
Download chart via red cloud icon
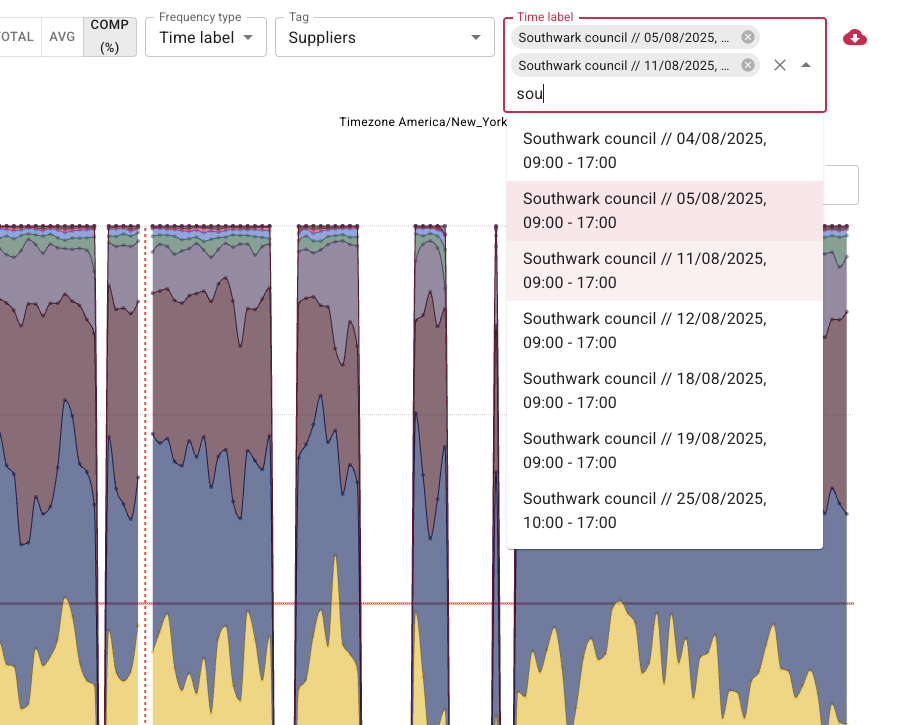[x=855, y=37]
